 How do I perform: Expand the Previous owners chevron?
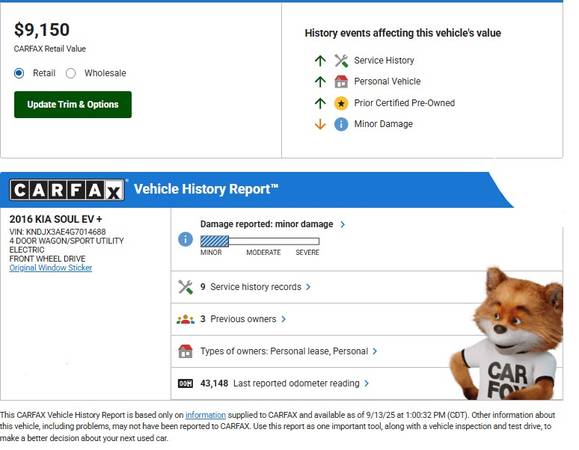[x=284, y=319]
